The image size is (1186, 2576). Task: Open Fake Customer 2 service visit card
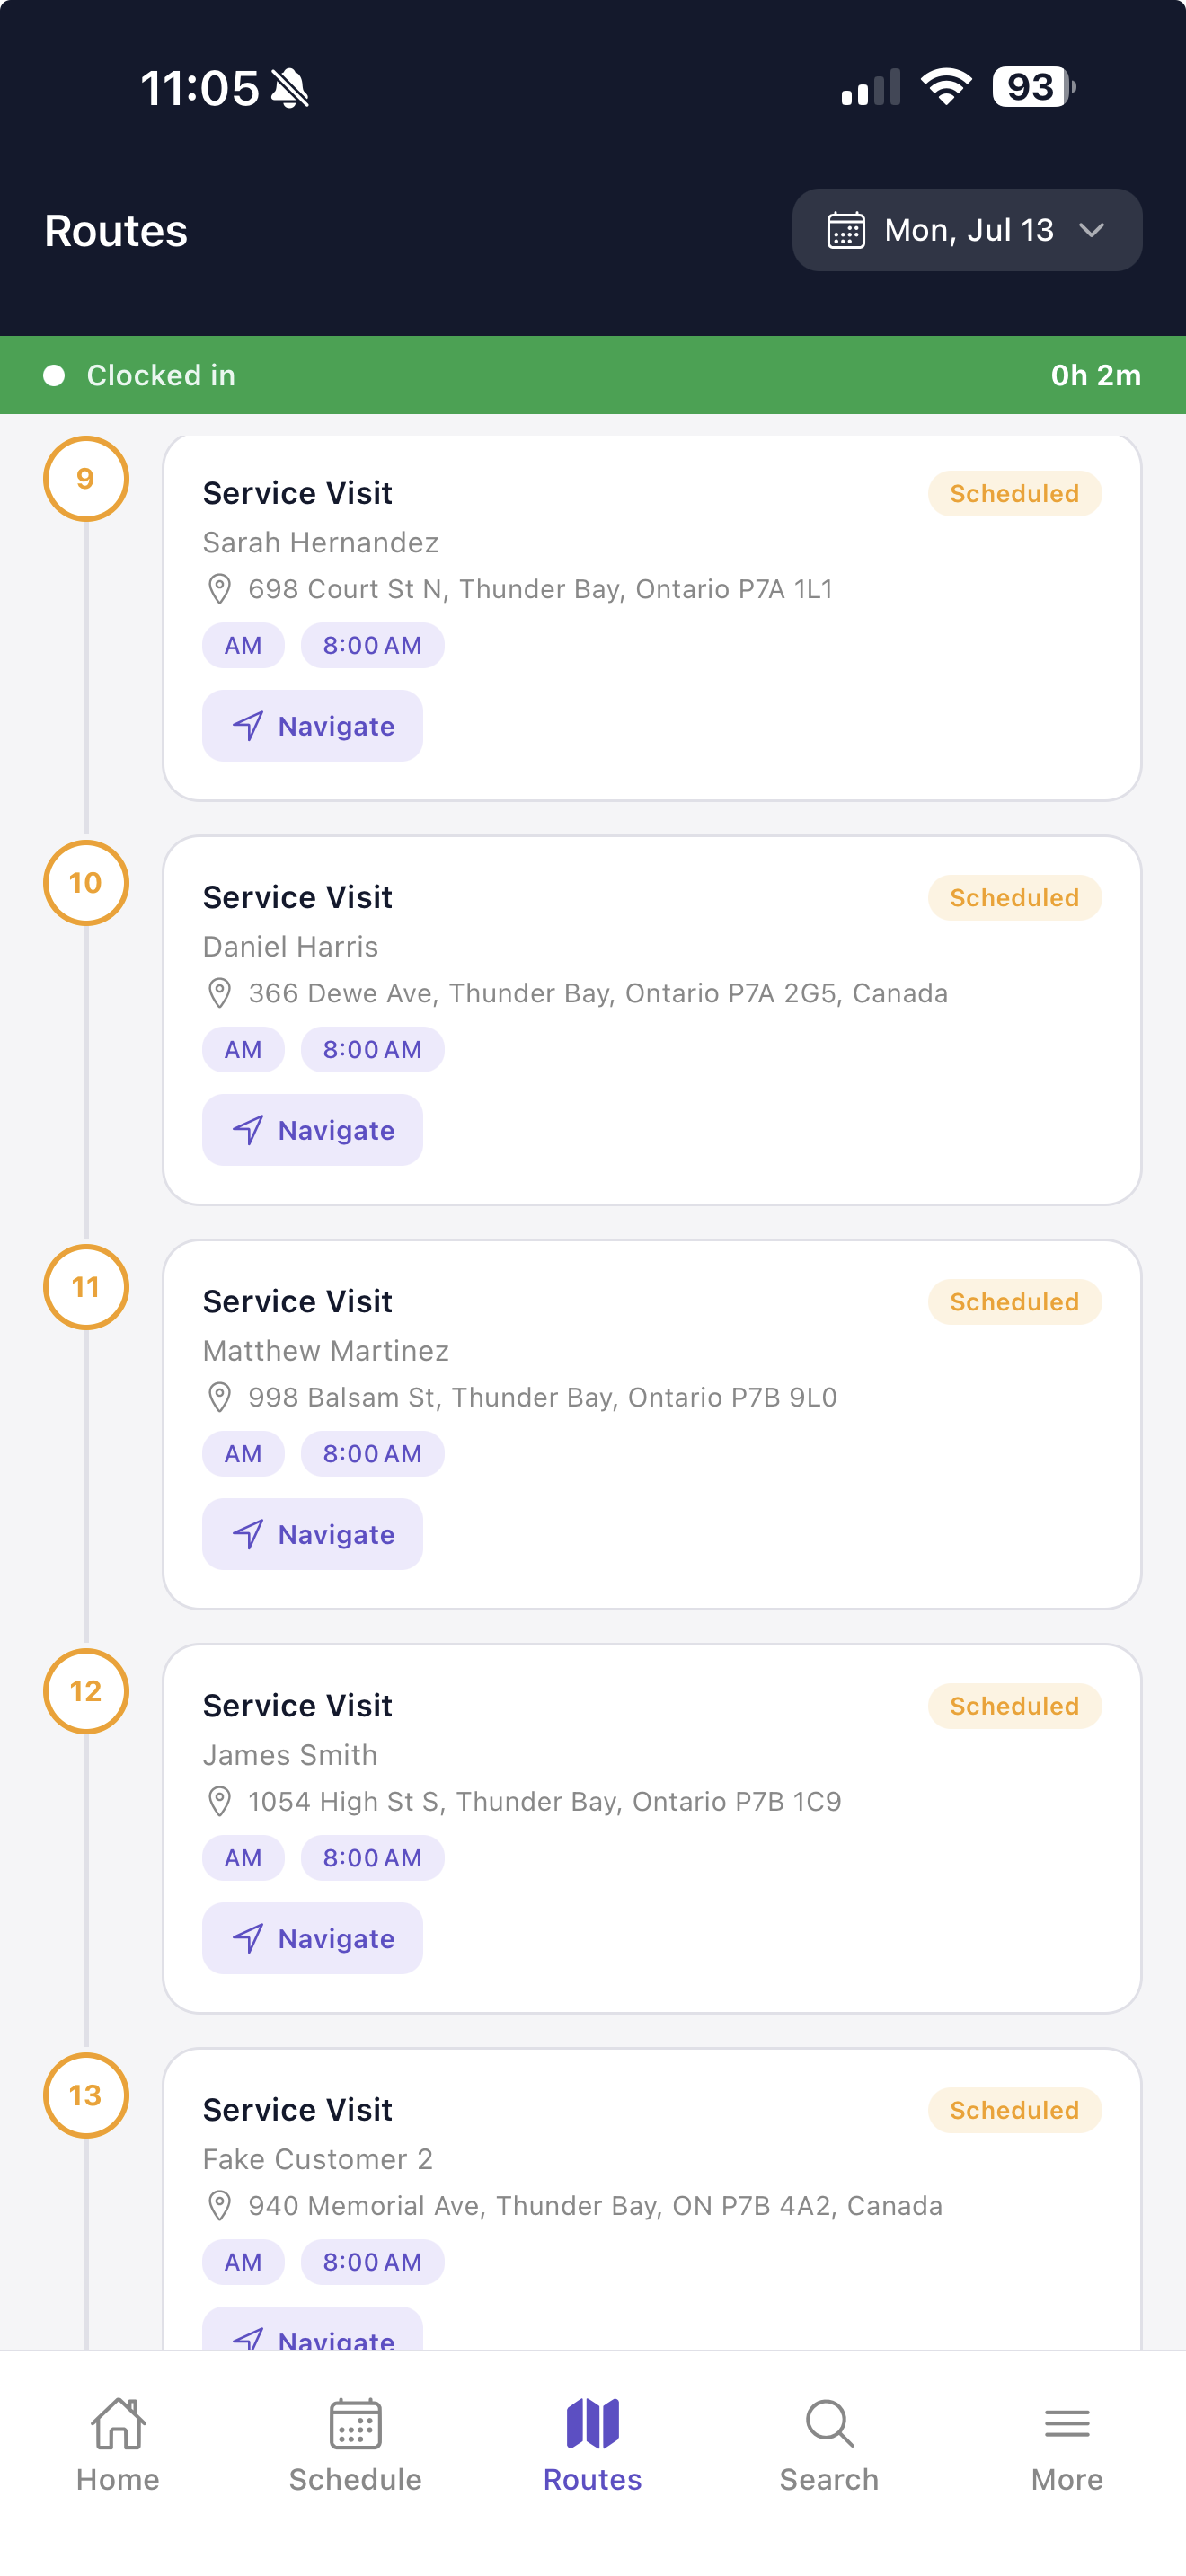tap(652, 2198)
